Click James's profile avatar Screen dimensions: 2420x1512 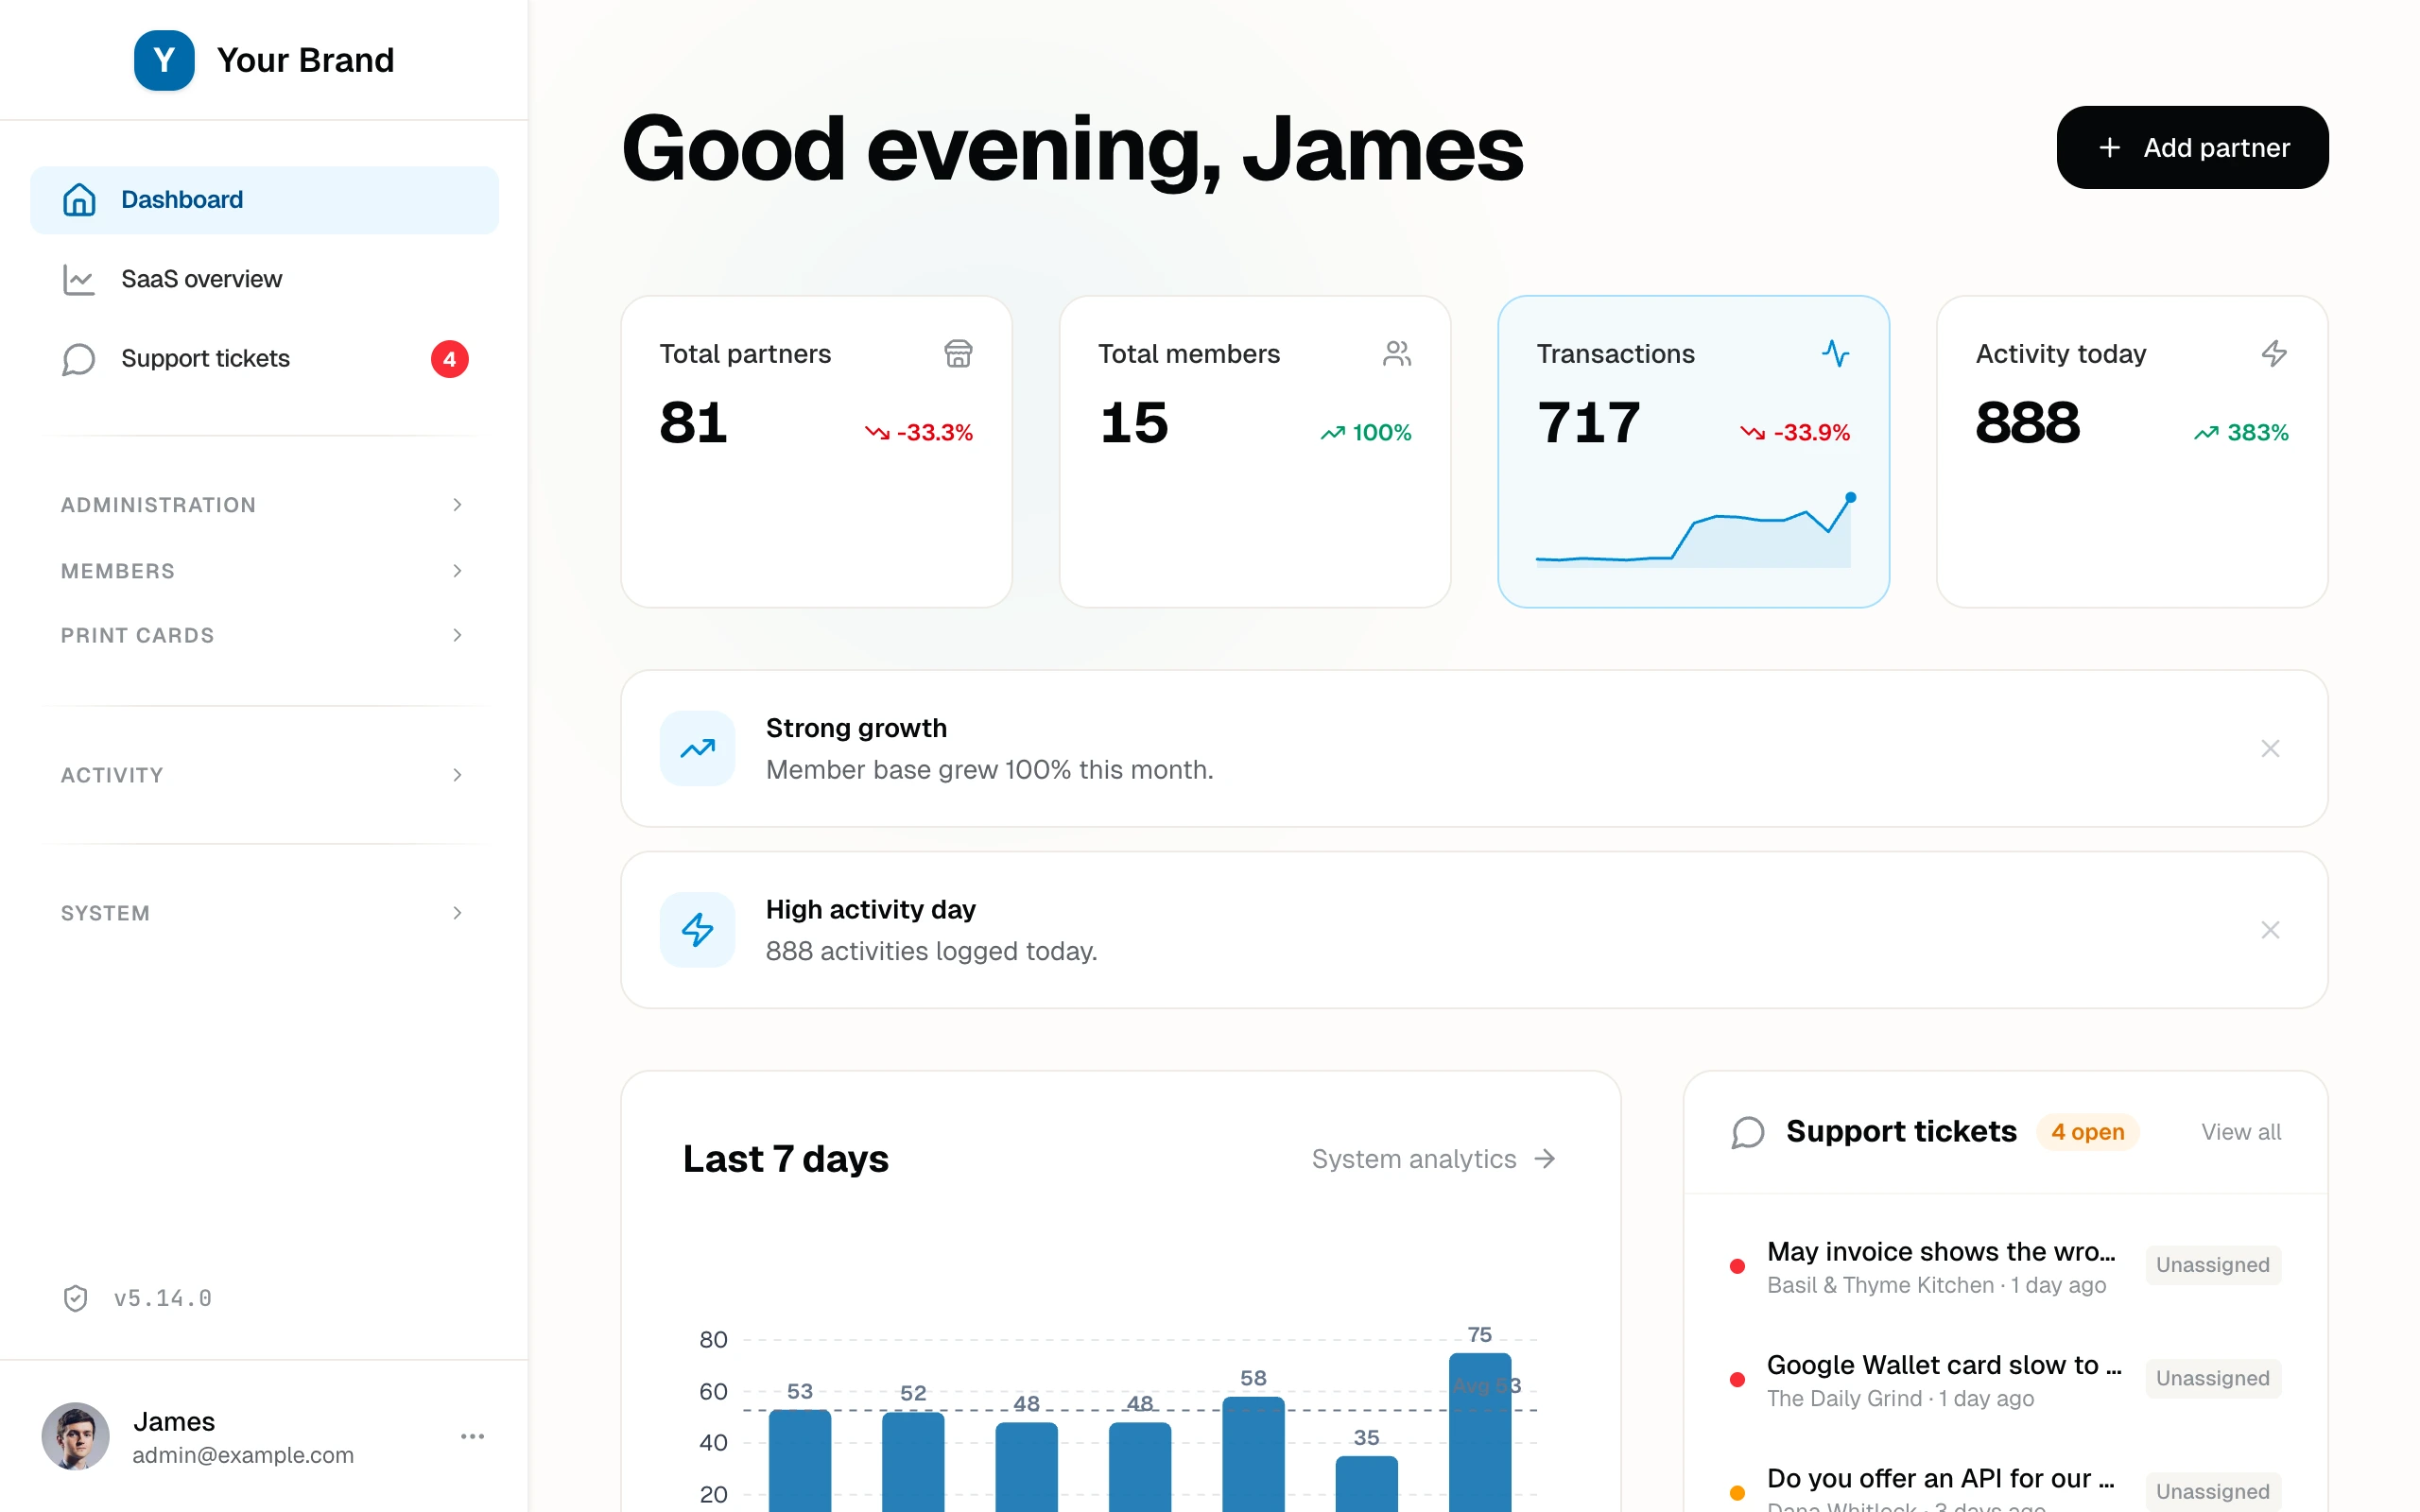(x=75, y=1436)
